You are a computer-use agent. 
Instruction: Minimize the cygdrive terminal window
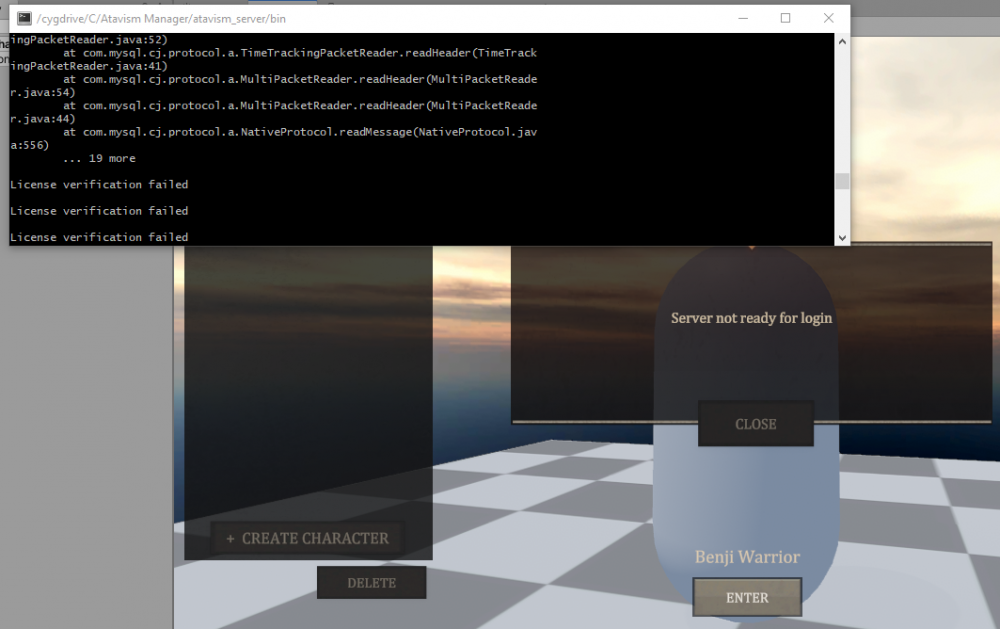742,18
